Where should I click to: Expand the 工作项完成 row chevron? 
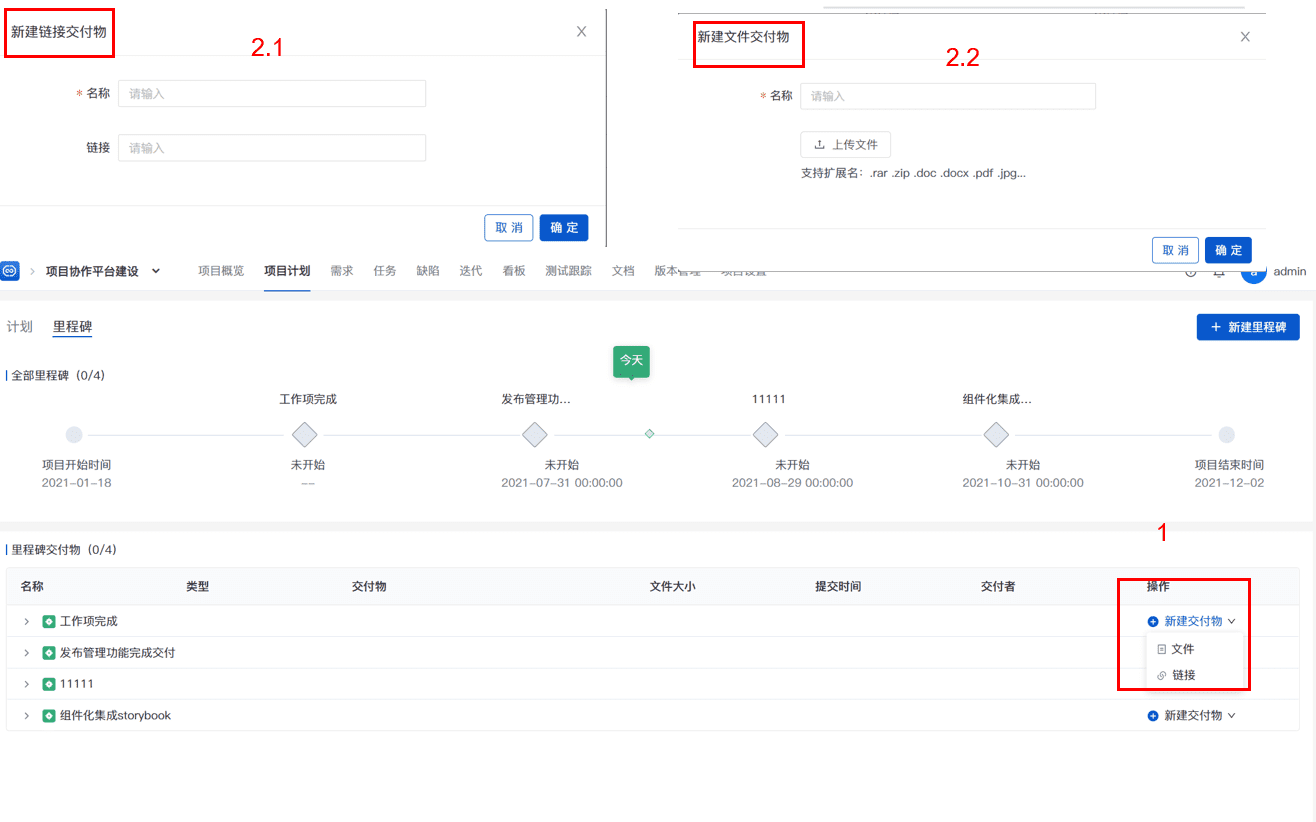[x=27, y=622]
